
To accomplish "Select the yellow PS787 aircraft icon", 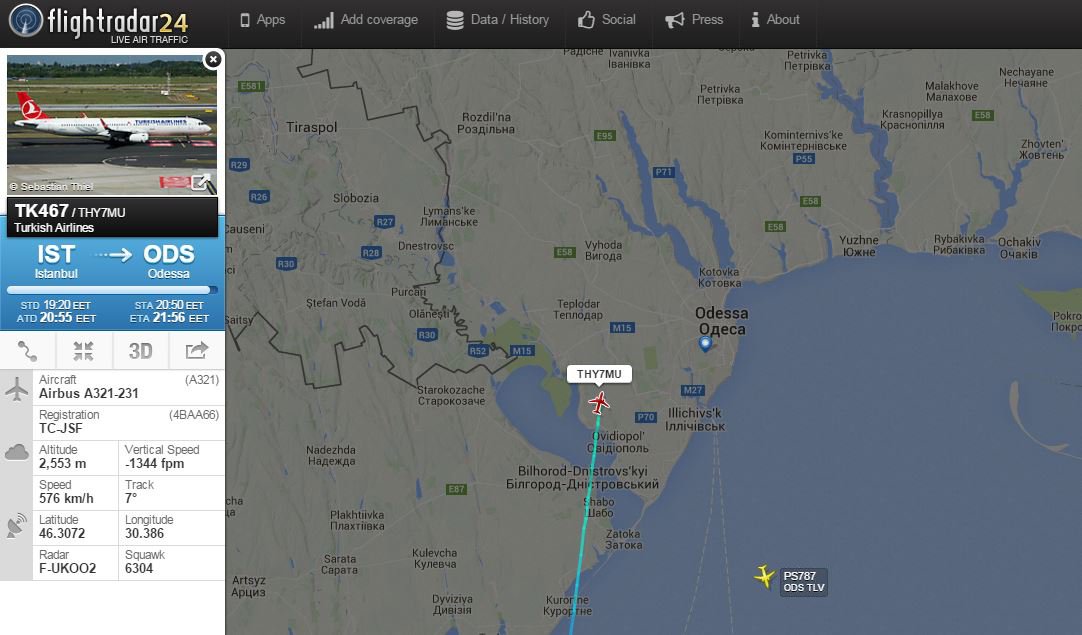I will click(765, 576).
